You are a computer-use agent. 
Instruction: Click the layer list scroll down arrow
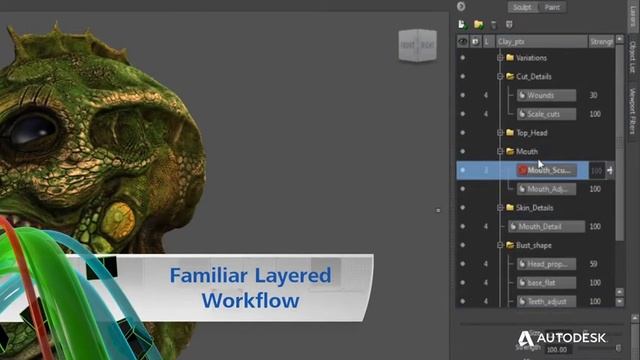coord(620,302)
